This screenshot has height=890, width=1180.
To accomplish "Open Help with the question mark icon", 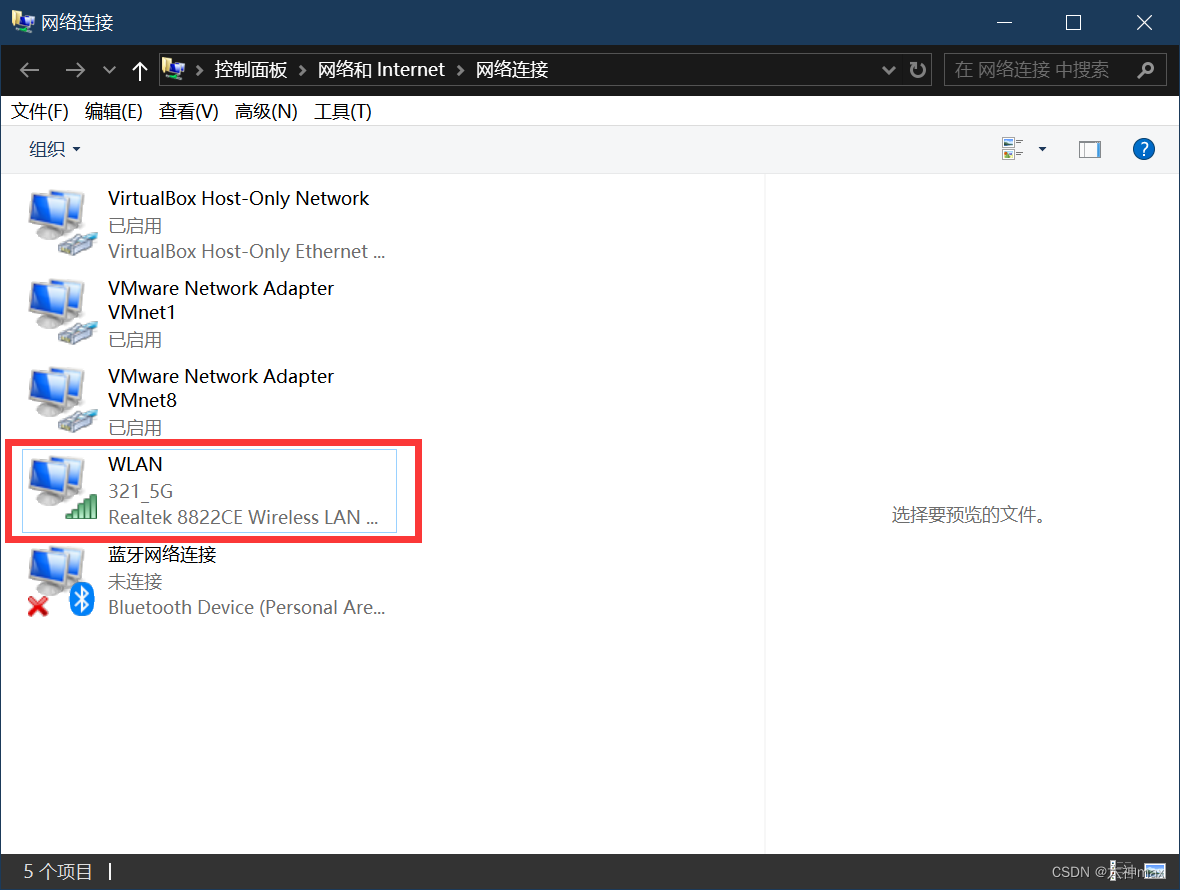I will [x=1144, y=149].
